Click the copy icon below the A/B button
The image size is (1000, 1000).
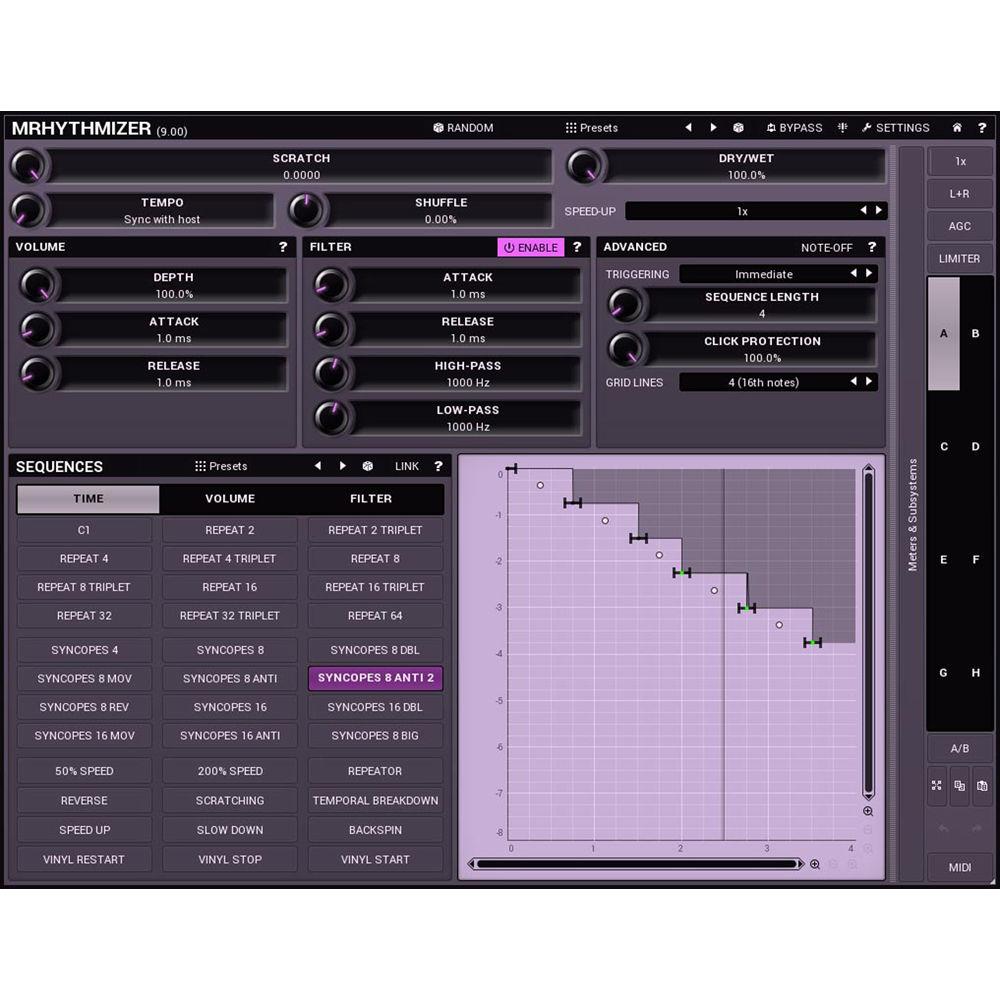click(x=959, y=787)
